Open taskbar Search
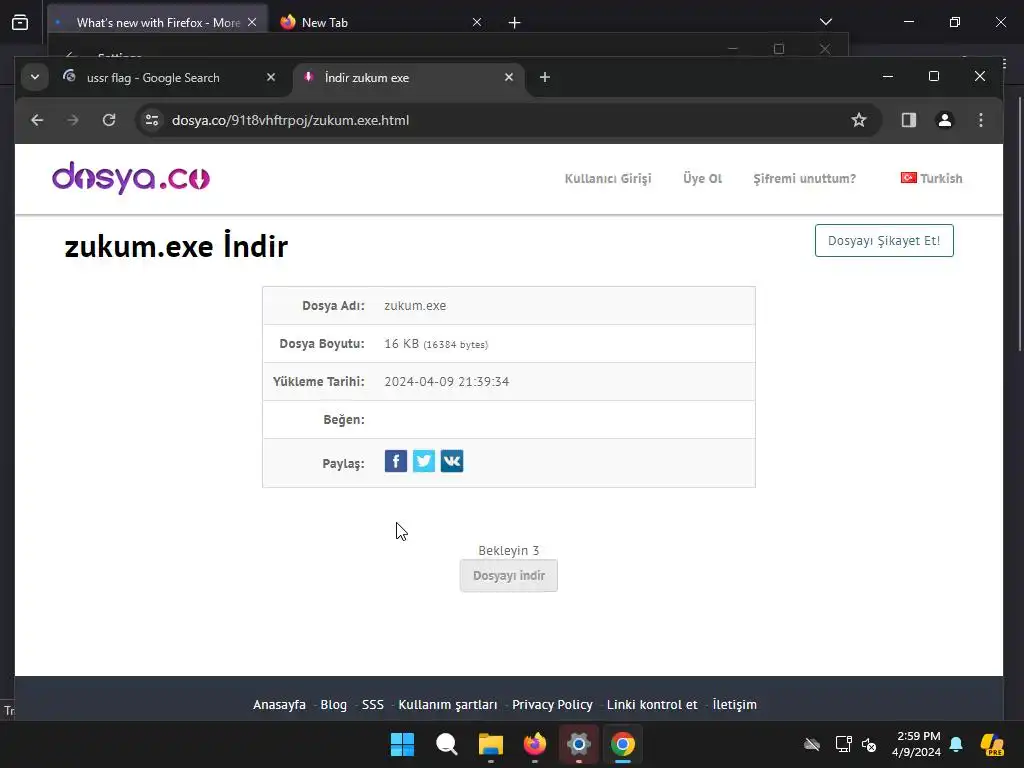The width and height of the screenshot is (1024, 768). (447, 744)
